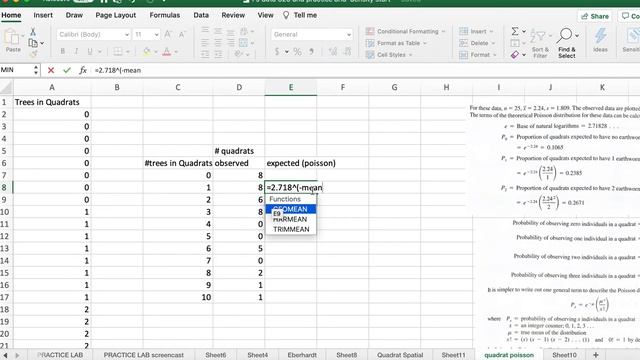Click the Cut scissors icon
The width and height of the screenshot is (640, 360).
pos(33,31)
